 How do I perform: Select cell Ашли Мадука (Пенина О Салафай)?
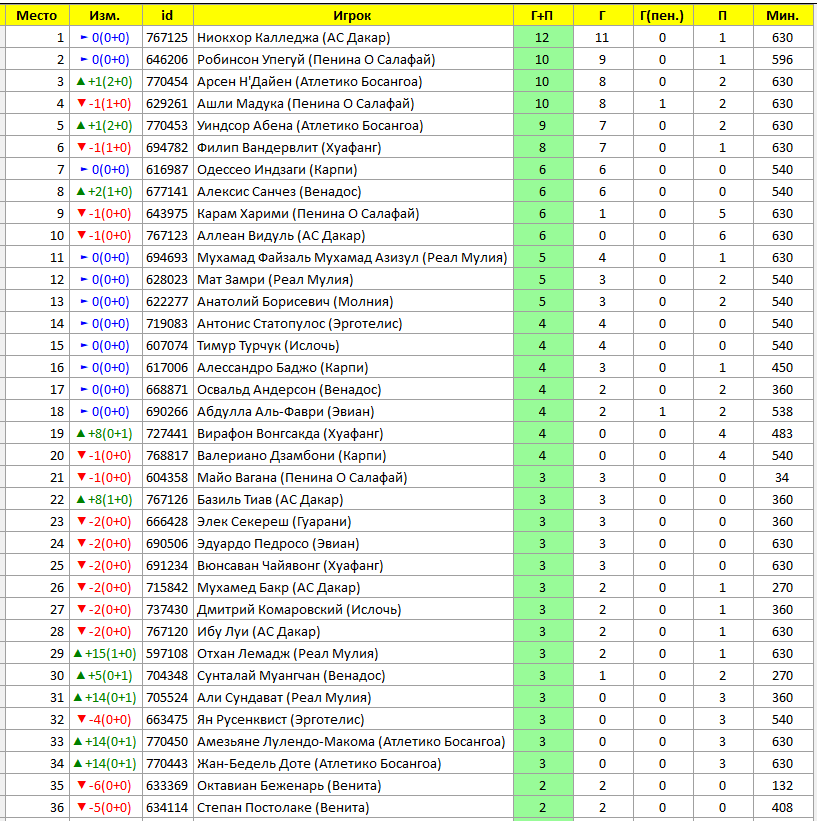pos(353,104)
